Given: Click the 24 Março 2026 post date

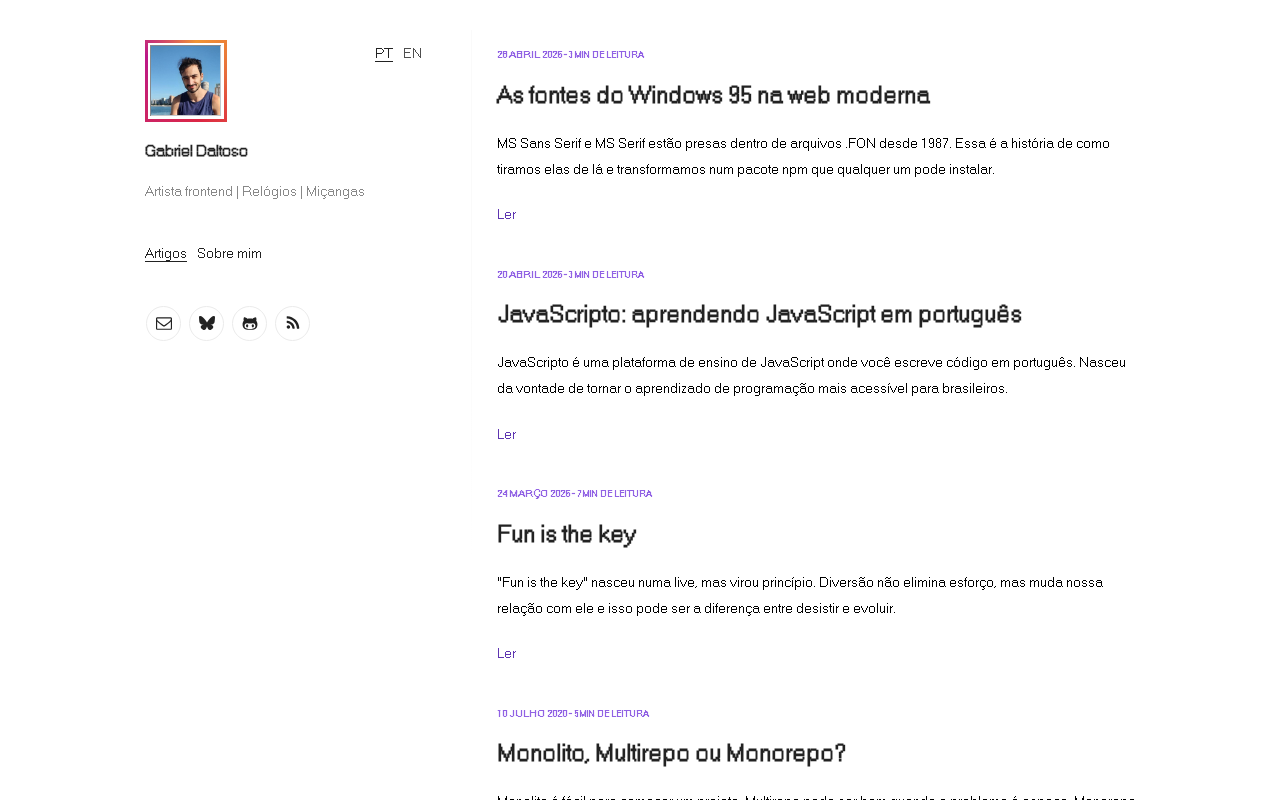Looking at the screenshot, I should coord(534,494).
